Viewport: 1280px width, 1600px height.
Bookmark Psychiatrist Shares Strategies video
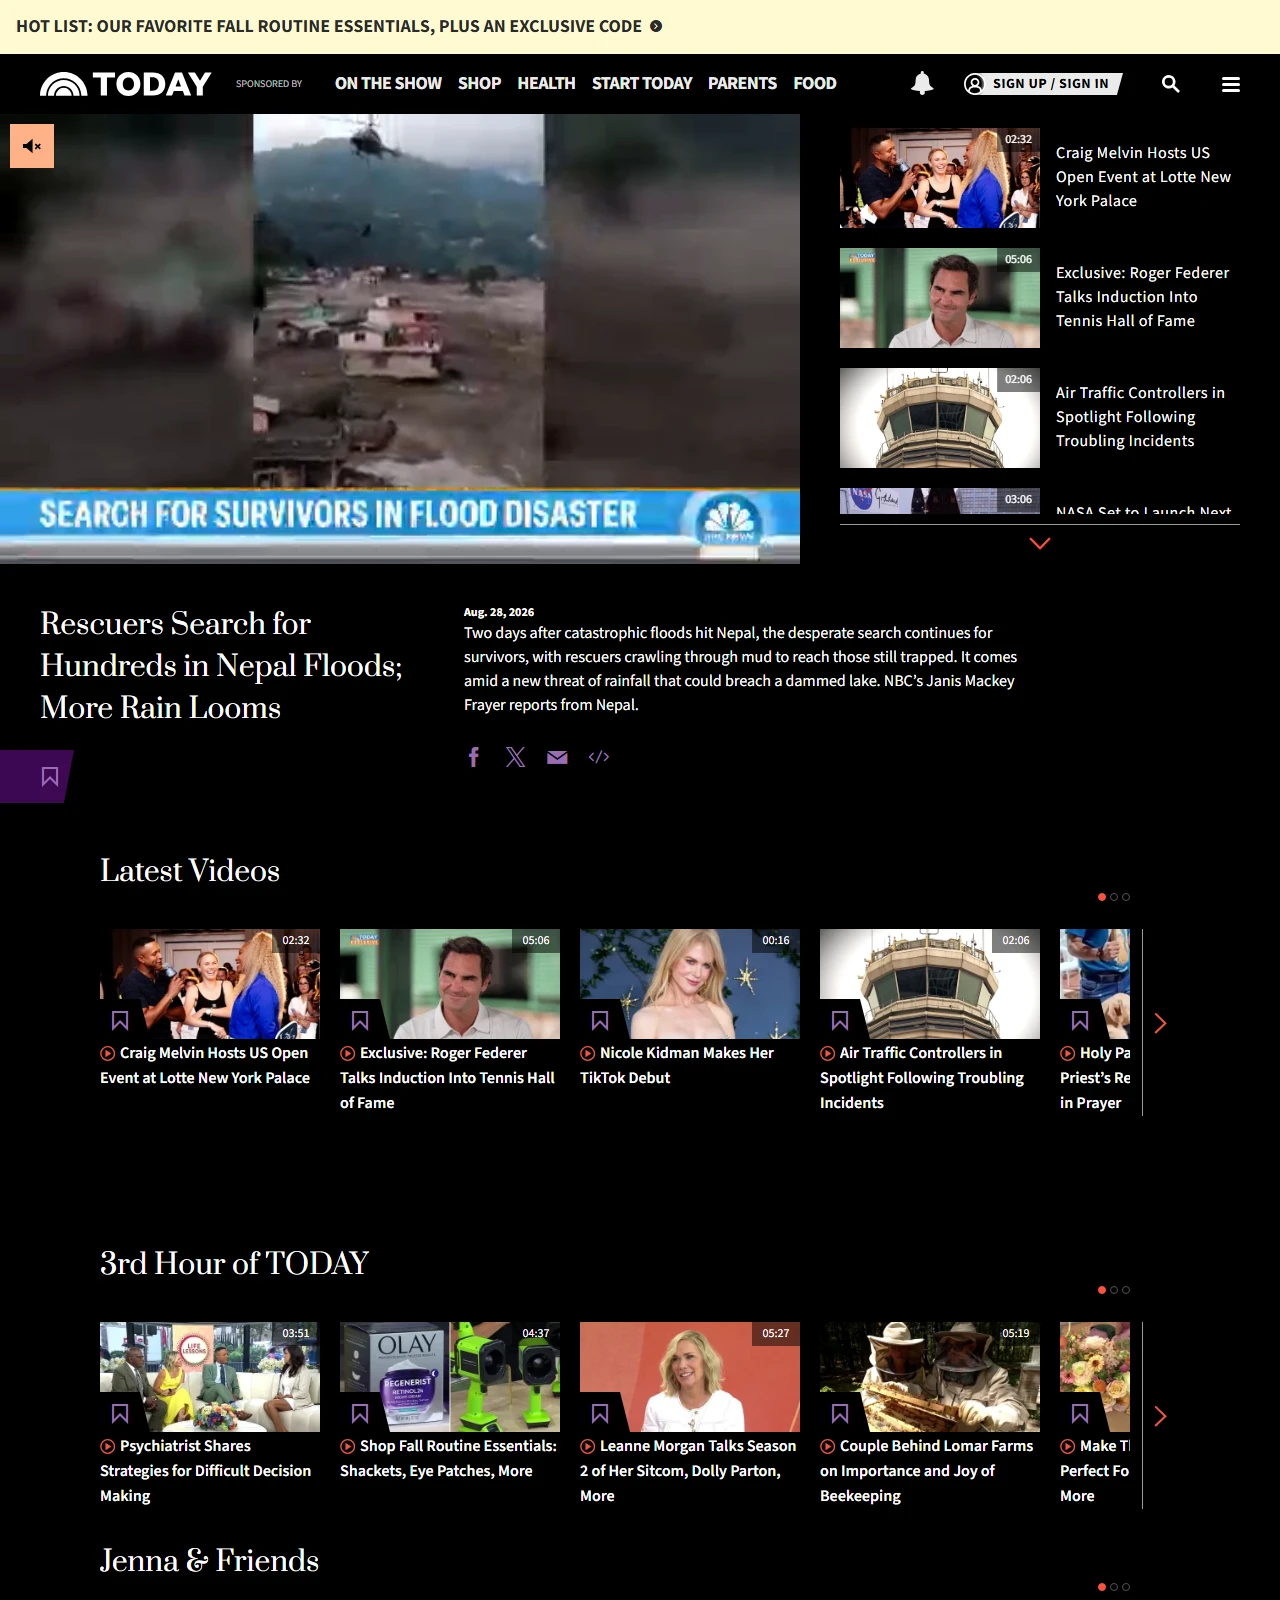click(120, 1414)
